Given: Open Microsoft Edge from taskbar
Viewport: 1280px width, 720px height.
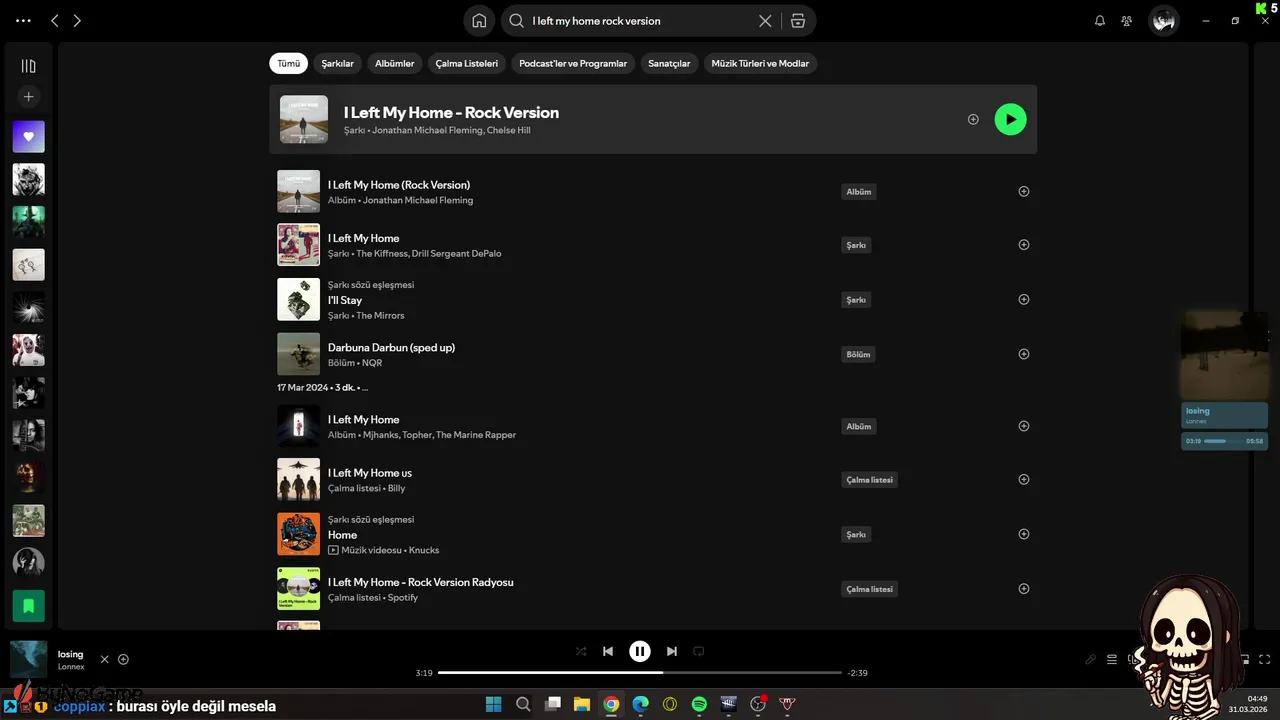Looking at the screenshot, I should point(641,704).
